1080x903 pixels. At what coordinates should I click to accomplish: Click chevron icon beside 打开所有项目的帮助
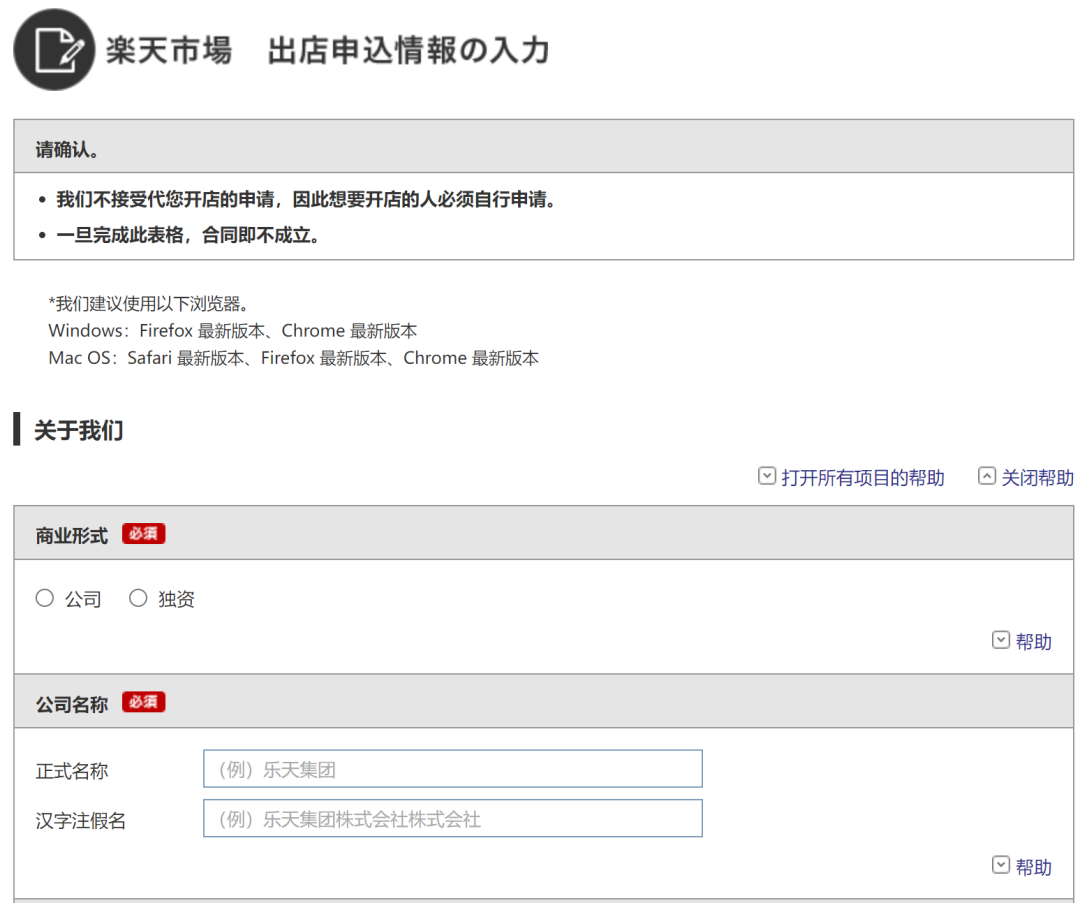pyautogui.click(x=767, y=476)
